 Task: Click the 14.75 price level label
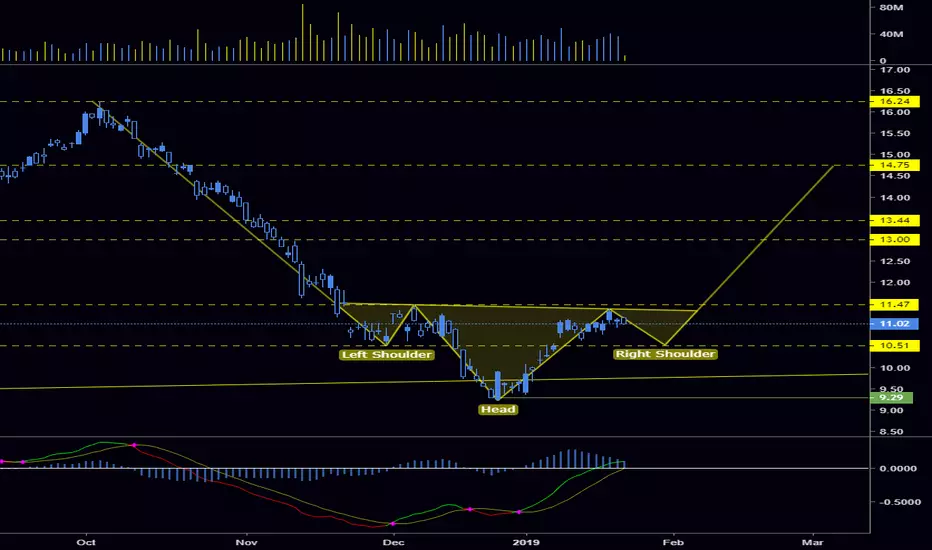click(894, 165)
